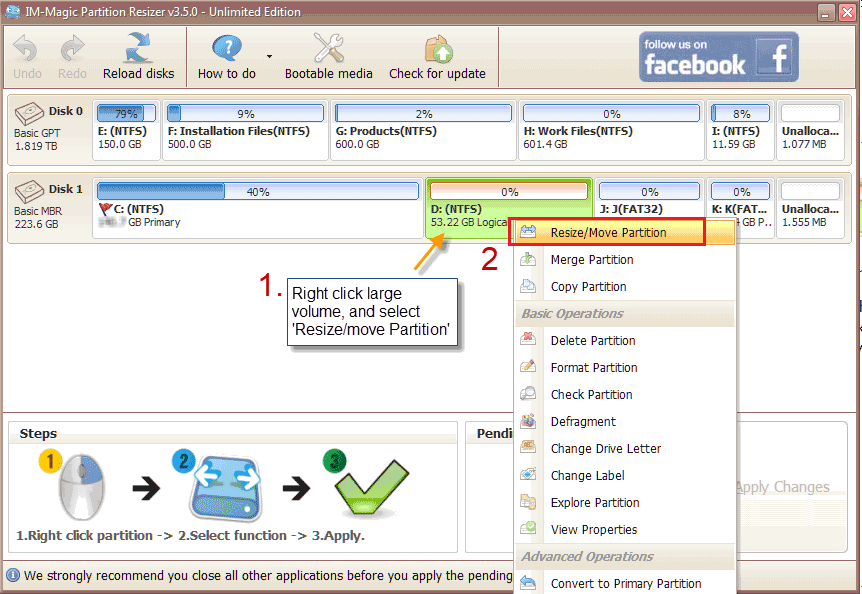Choose Format Partition menu entry
The height and width of the screenshot is (594, 862).
click(x=625, y=368)
